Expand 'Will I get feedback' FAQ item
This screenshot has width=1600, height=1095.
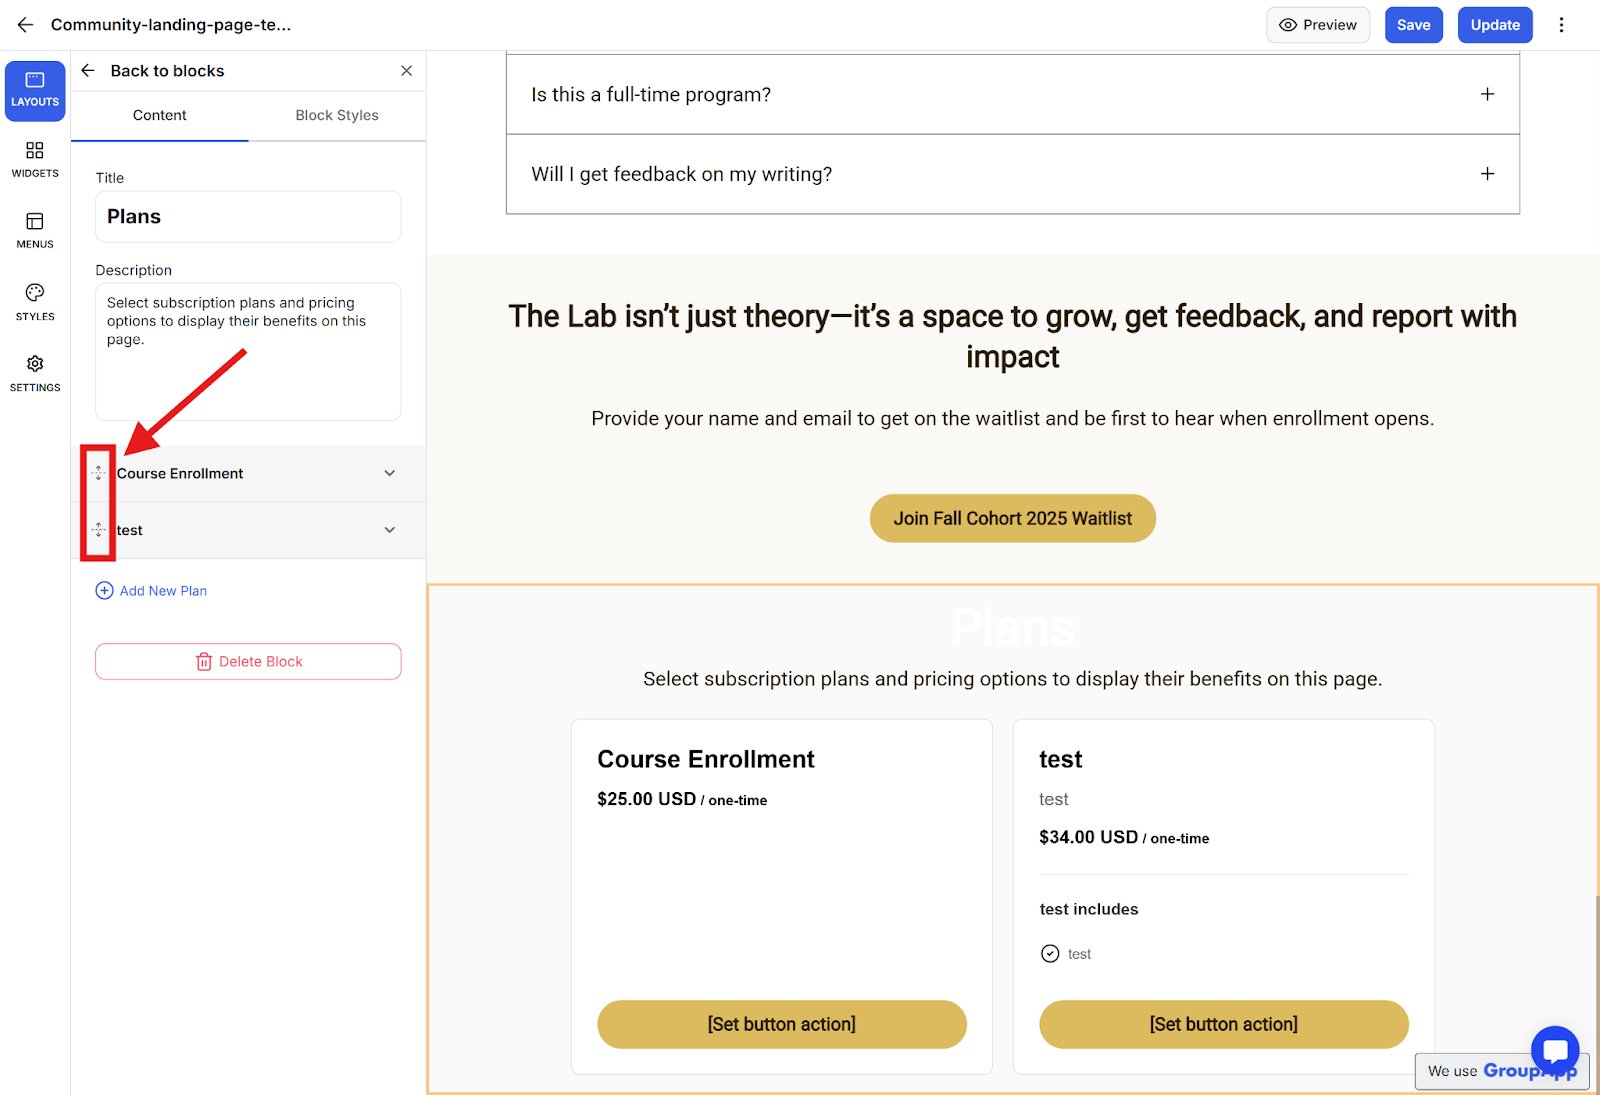[x=1487, y=174]
